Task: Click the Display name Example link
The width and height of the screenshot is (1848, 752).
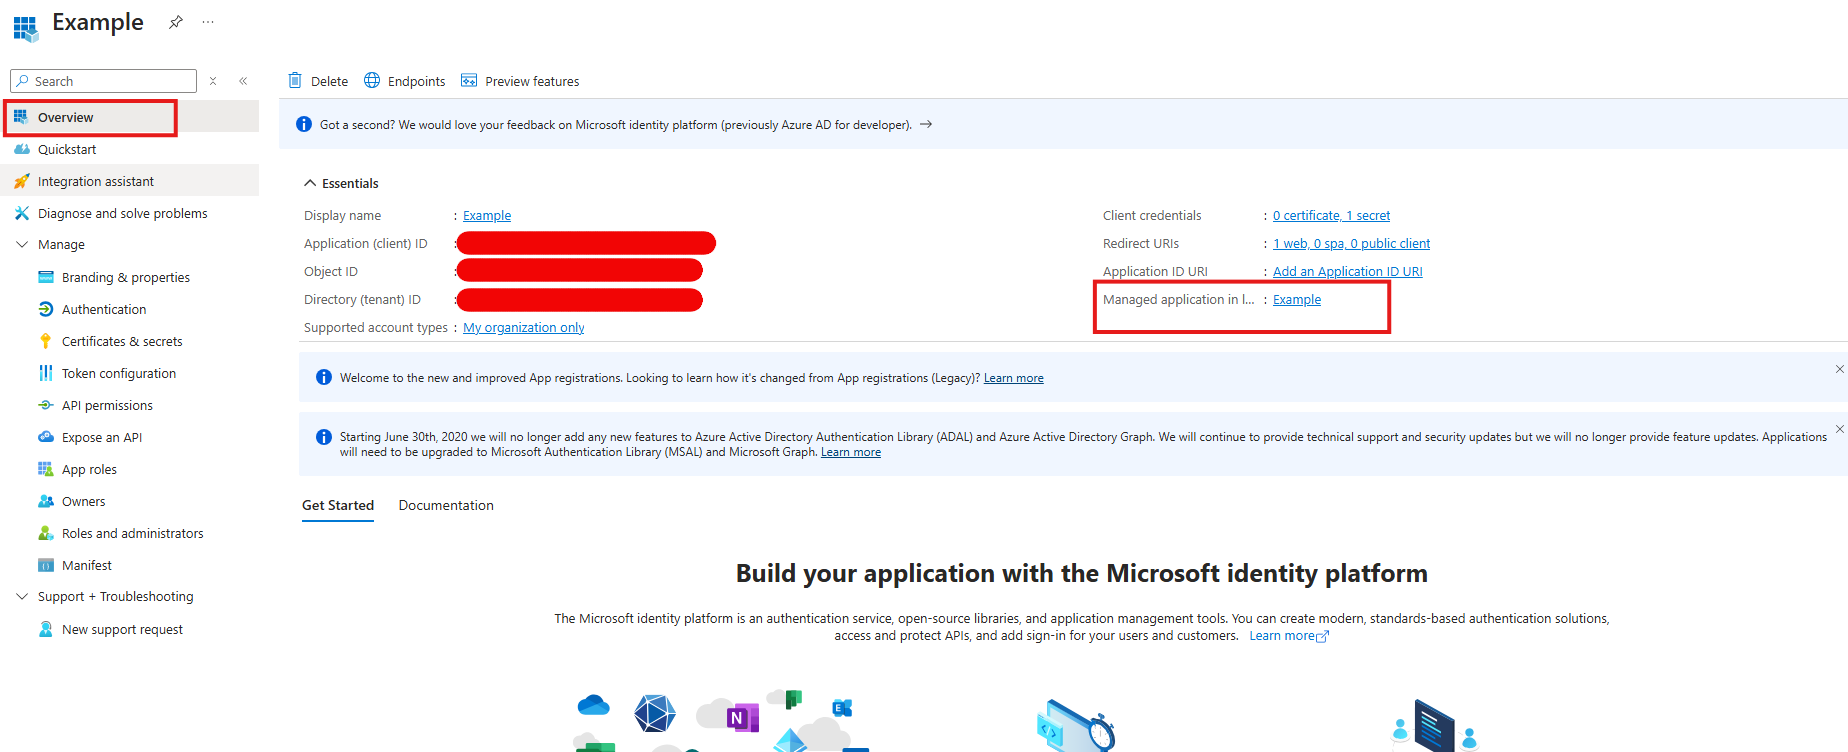Action: 487,215
